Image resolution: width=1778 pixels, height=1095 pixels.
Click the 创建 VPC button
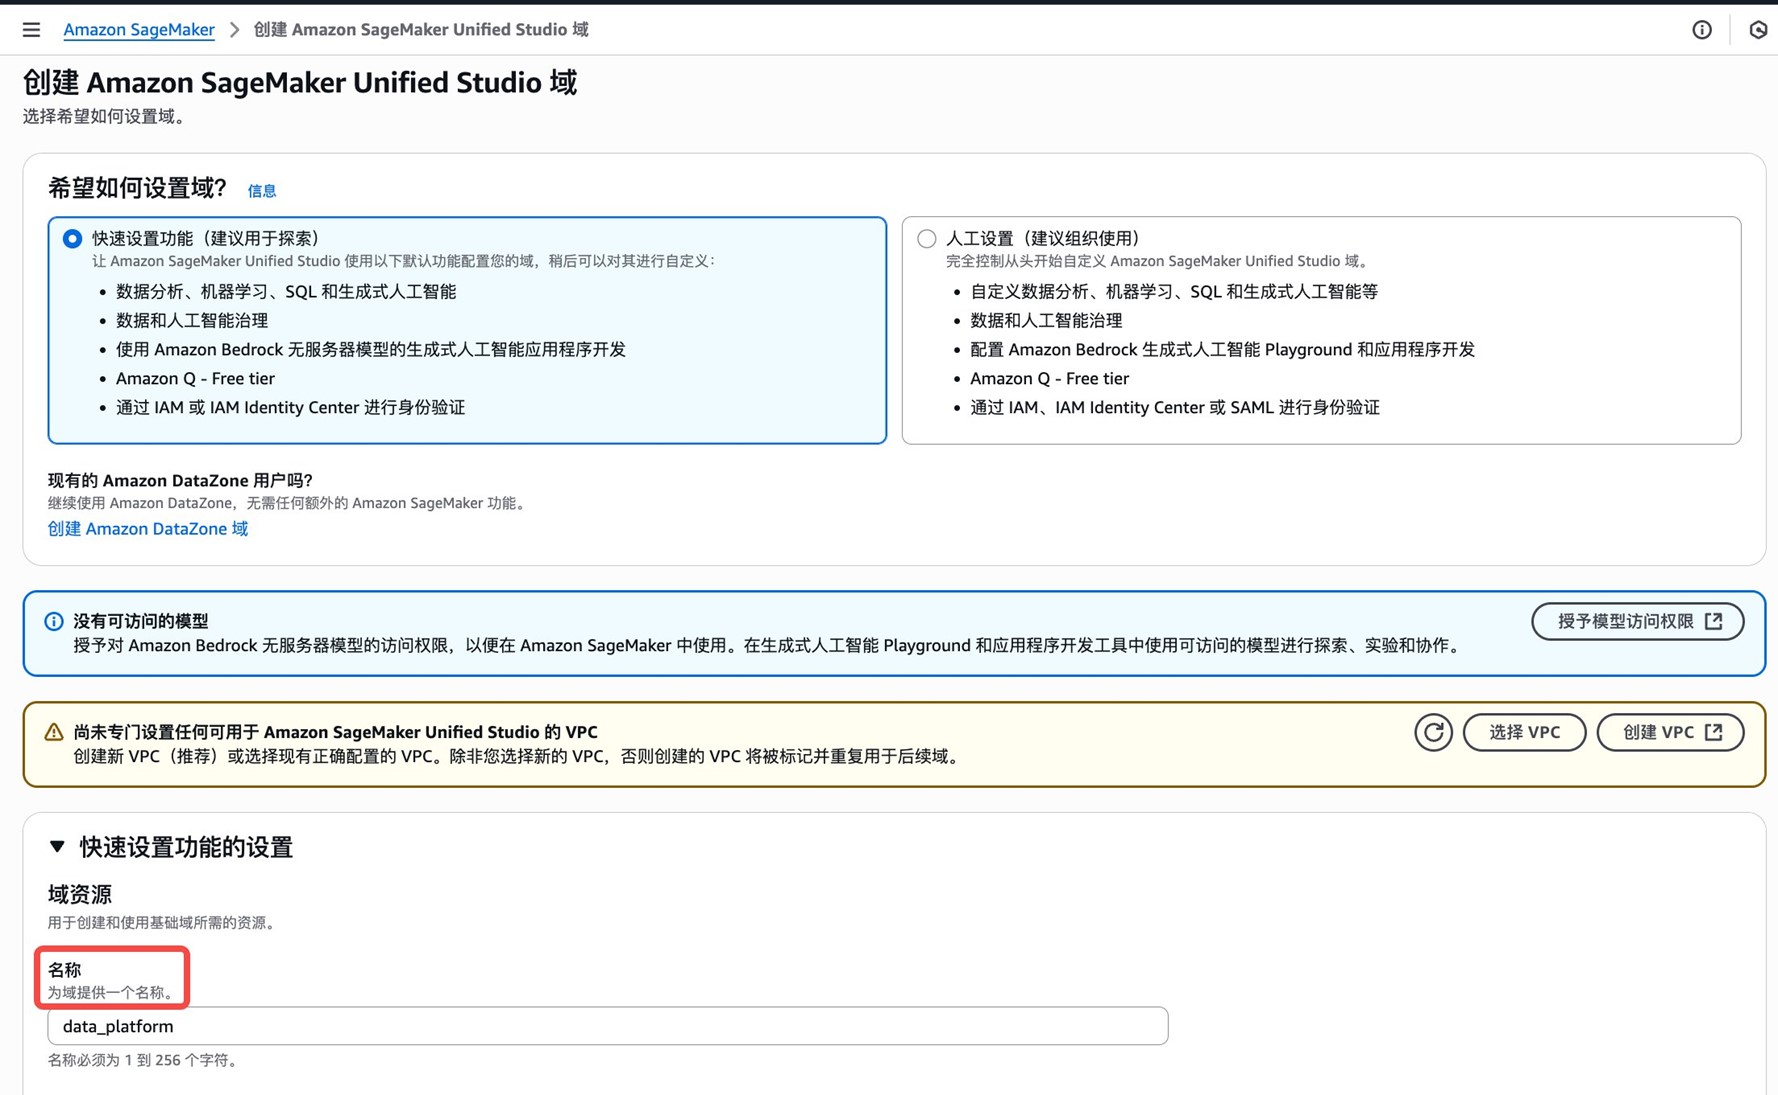[x=1669, y=732]
